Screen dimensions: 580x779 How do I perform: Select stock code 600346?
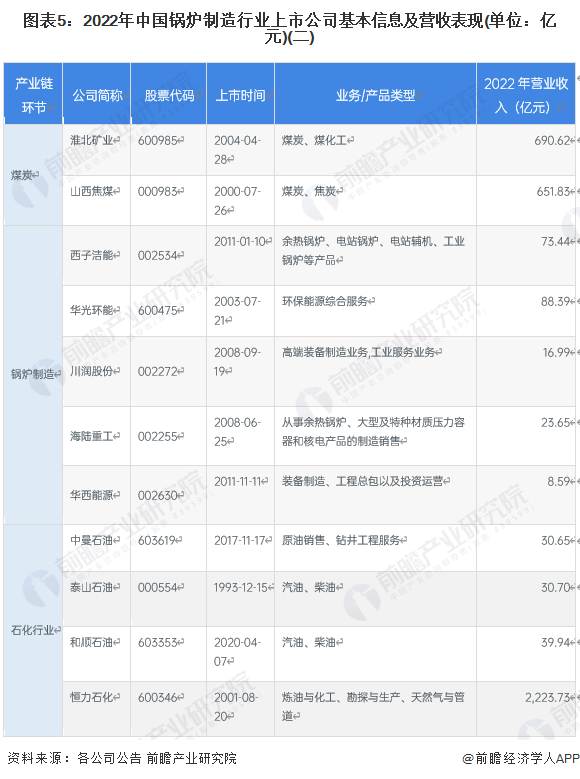click(x=158, y=697)
